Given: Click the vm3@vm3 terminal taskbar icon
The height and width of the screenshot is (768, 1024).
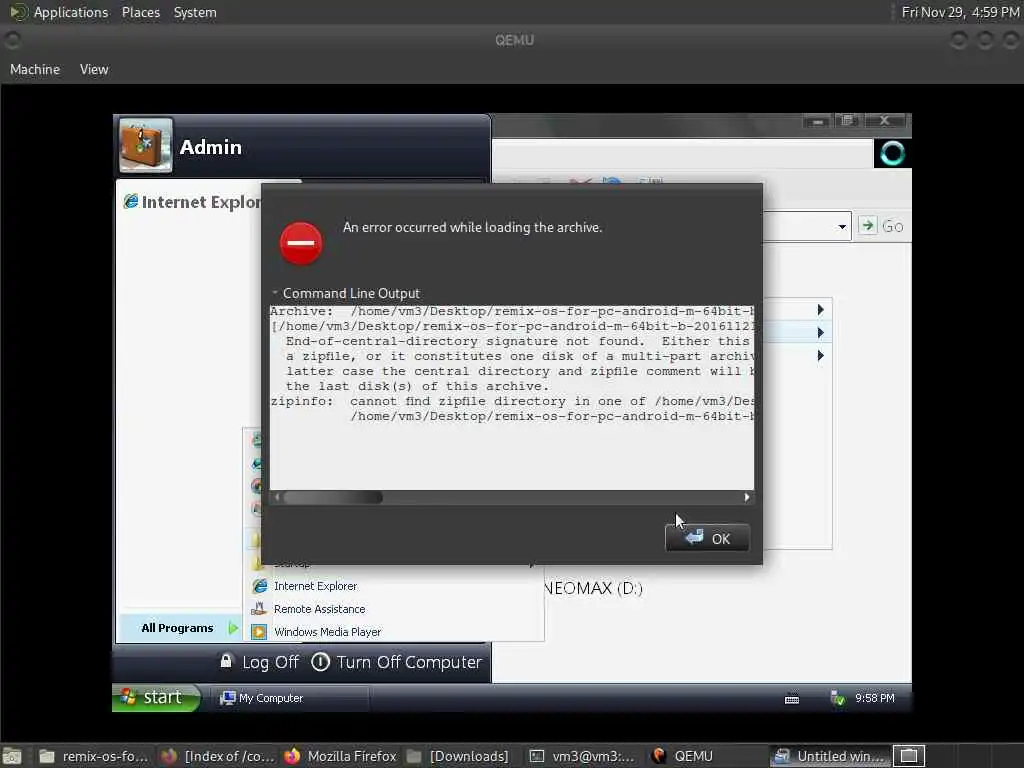Looking at the screenshot, I should [536, 756].
